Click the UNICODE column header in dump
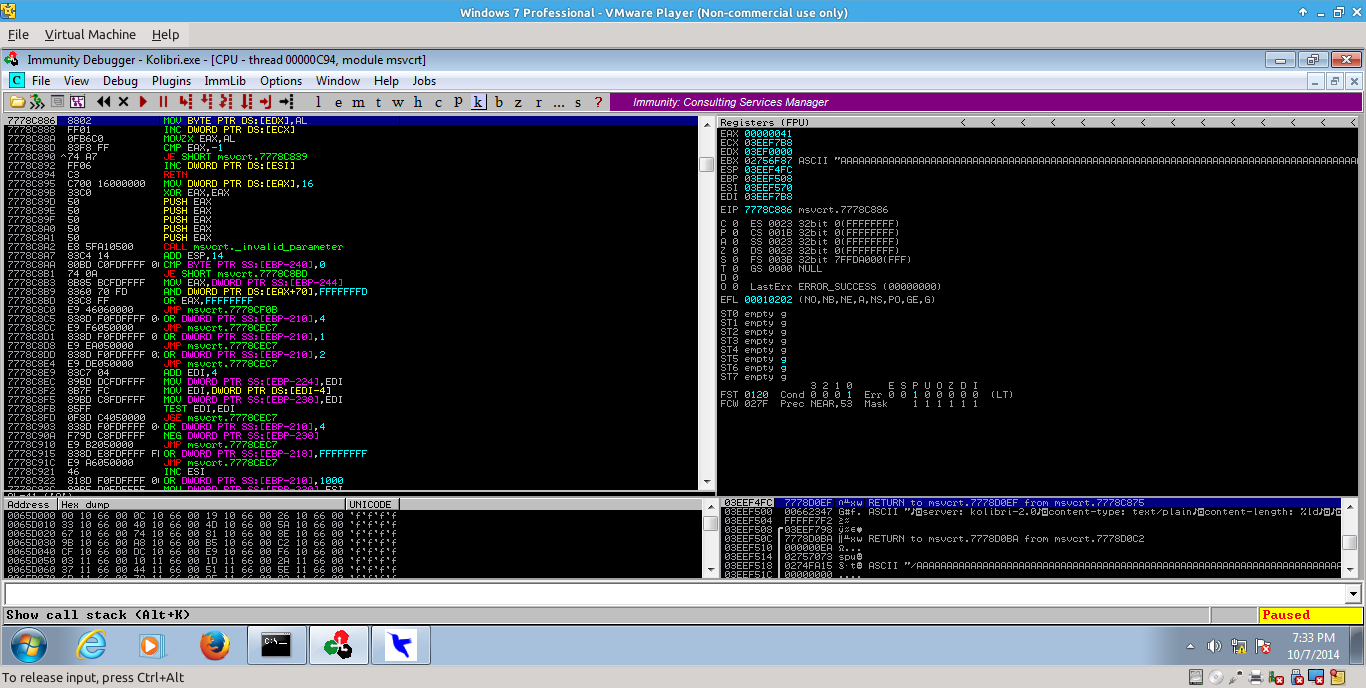 pos(372,504)
